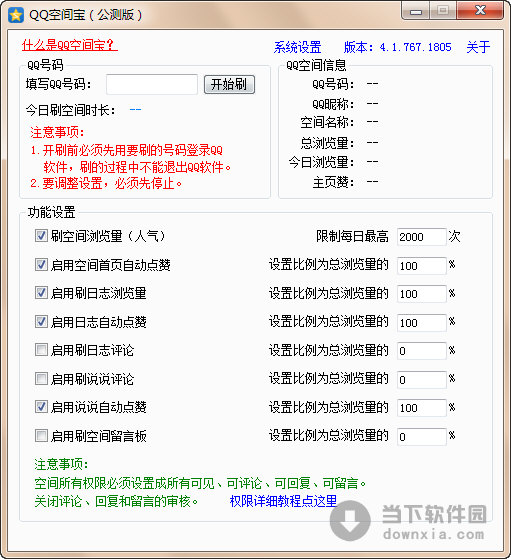
Task: Enable 启用刷空间留言板 checkbox
Action: point(41,436)
